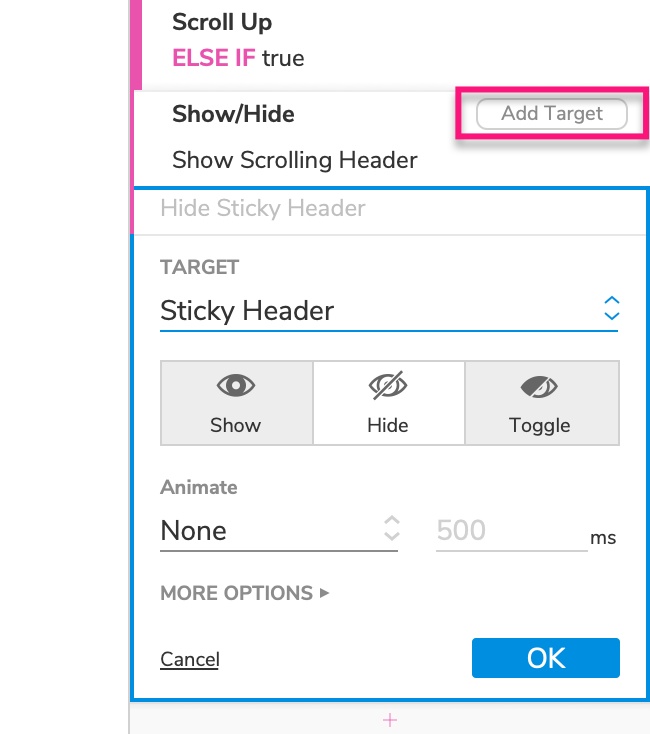Expand MORE OPTIONS section
Viewport: 650px width, 734px height.
pos(245,593)
